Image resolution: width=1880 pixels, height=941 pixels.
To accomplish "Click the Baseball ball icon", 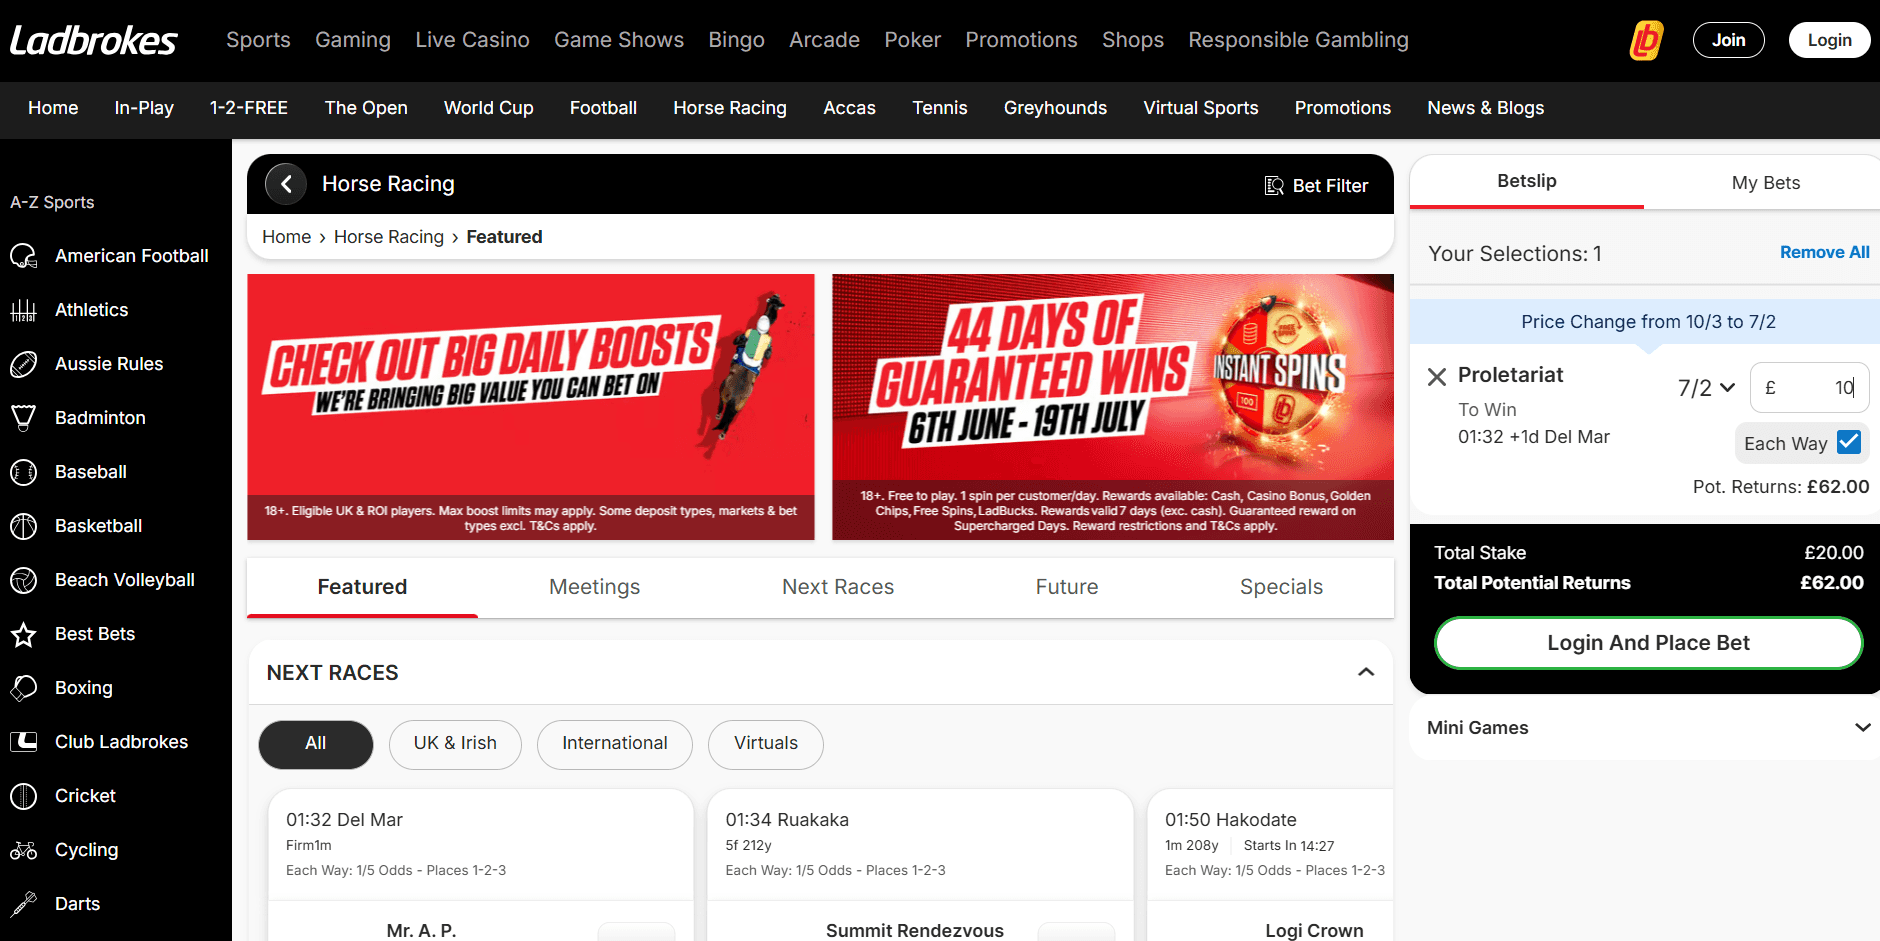I will pyautogui.click(x=24, y=472).
